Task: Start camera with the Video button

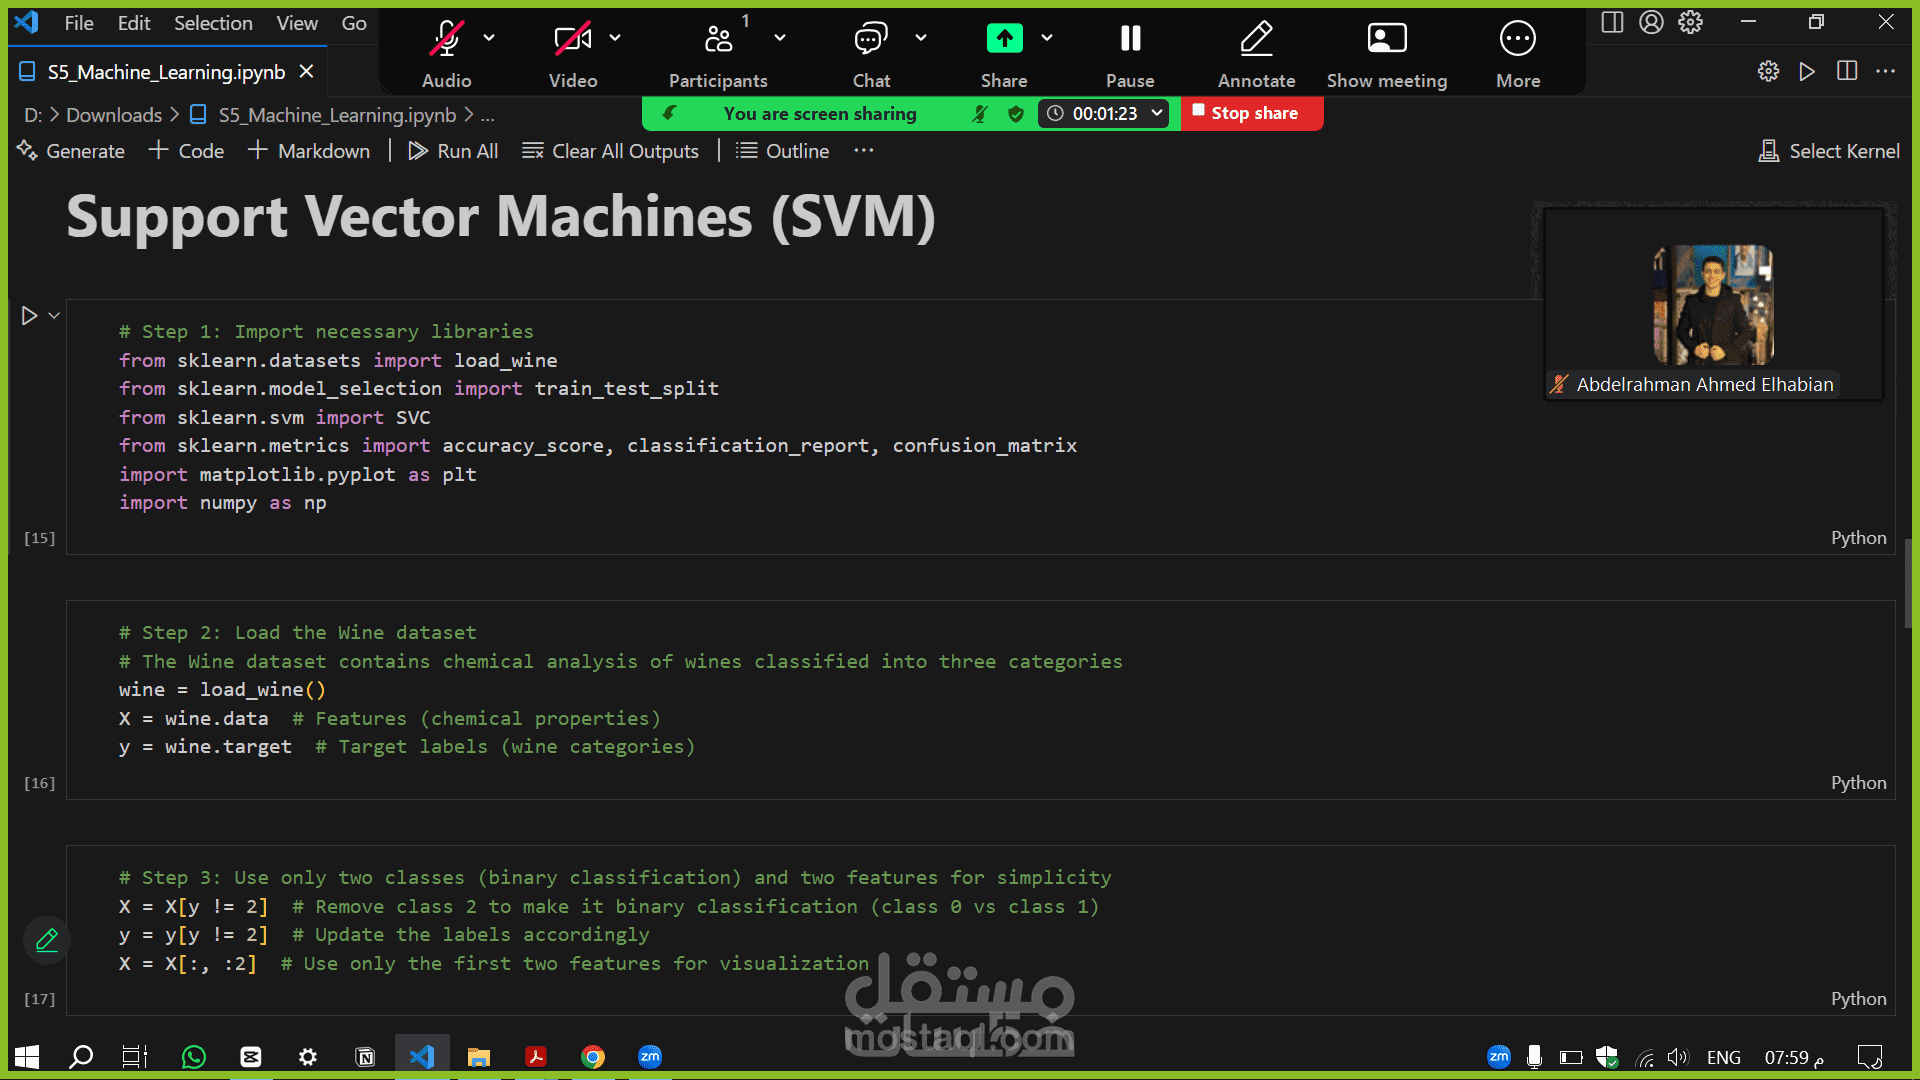Action: point(572,40)
